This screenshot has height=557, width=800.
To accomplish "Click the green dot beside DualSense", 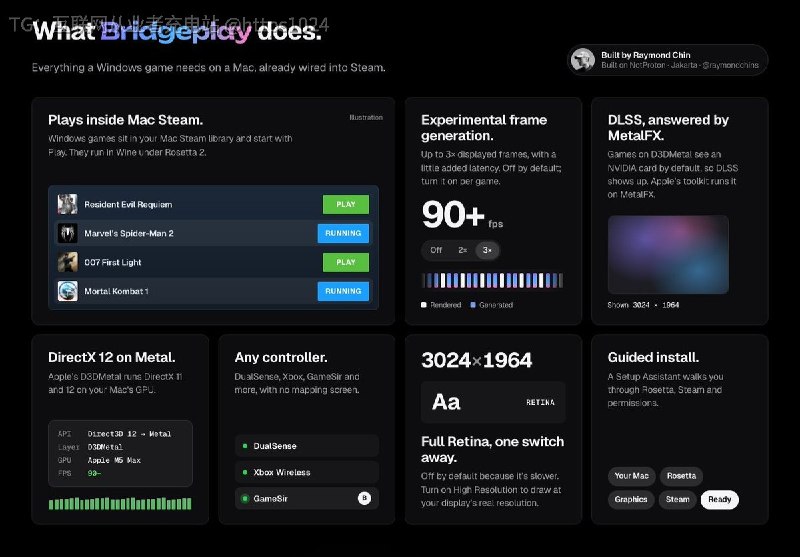I will (x=245, y=446).
